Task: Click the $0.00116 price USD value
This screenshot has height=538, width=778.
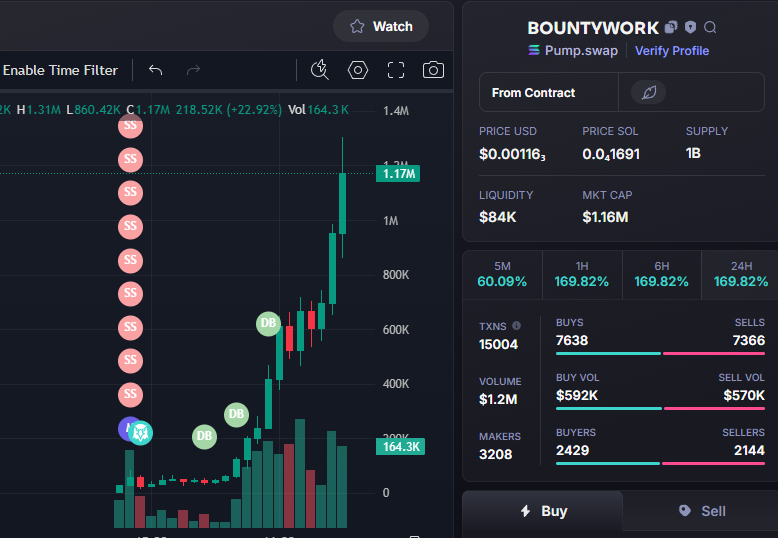Action: (x=512, y=154)
